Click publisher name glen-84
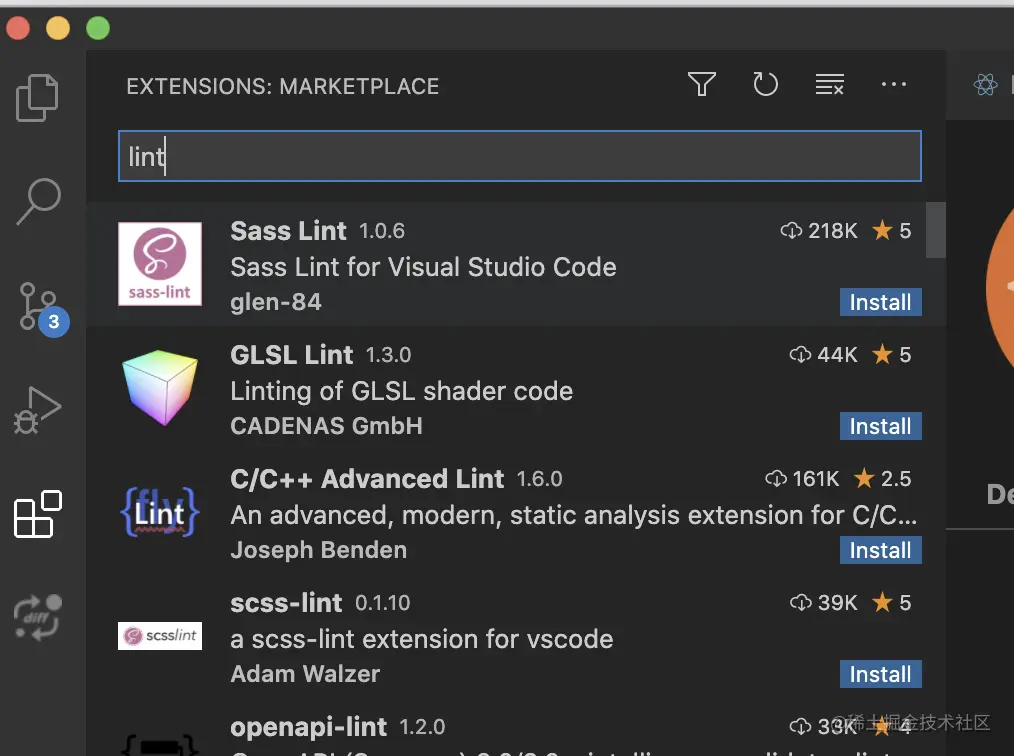Image resolution: width=1014 pixels, height=756 pixels. coord(275,302)
